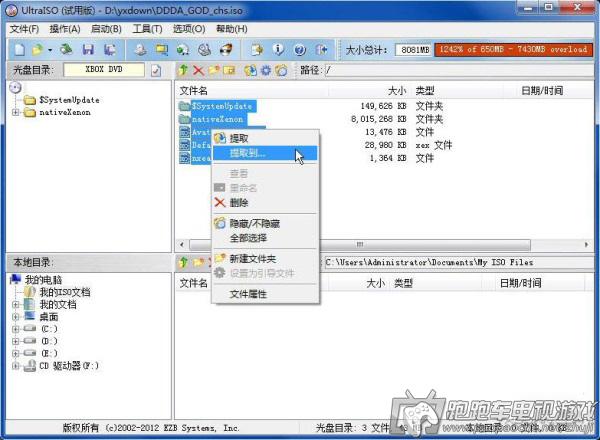The image size is (600, 440).
Task: Click the Mount to virtual drive icon
Action: pos(205,50)
